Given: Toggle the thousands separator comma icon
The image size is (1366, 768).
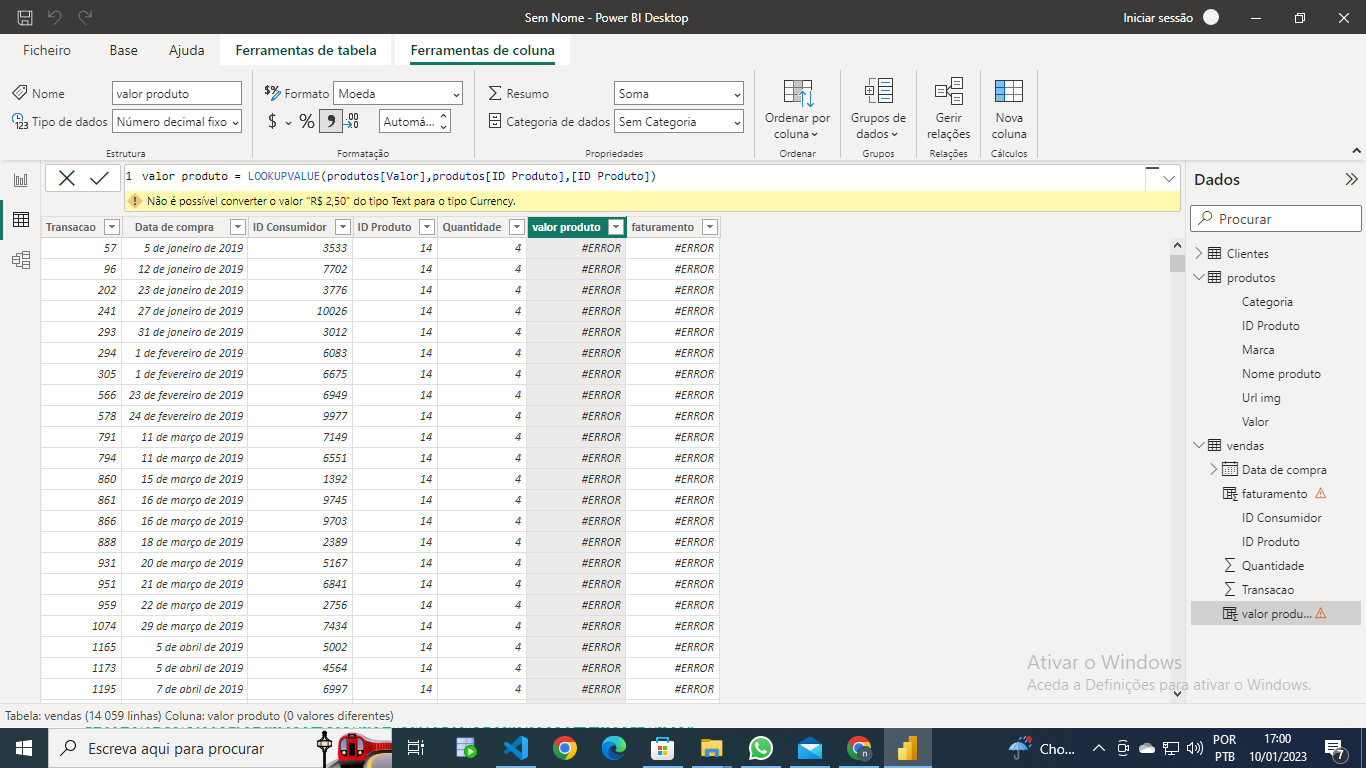Looking at the screenshot, I should [x=329, y=121].
